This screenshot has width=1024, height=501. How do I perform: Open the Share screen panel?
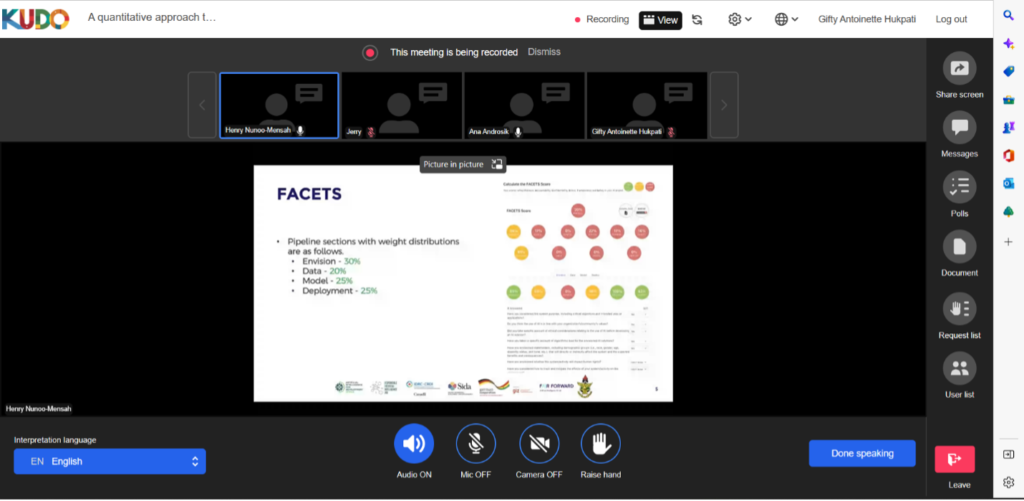pos(959,69)
